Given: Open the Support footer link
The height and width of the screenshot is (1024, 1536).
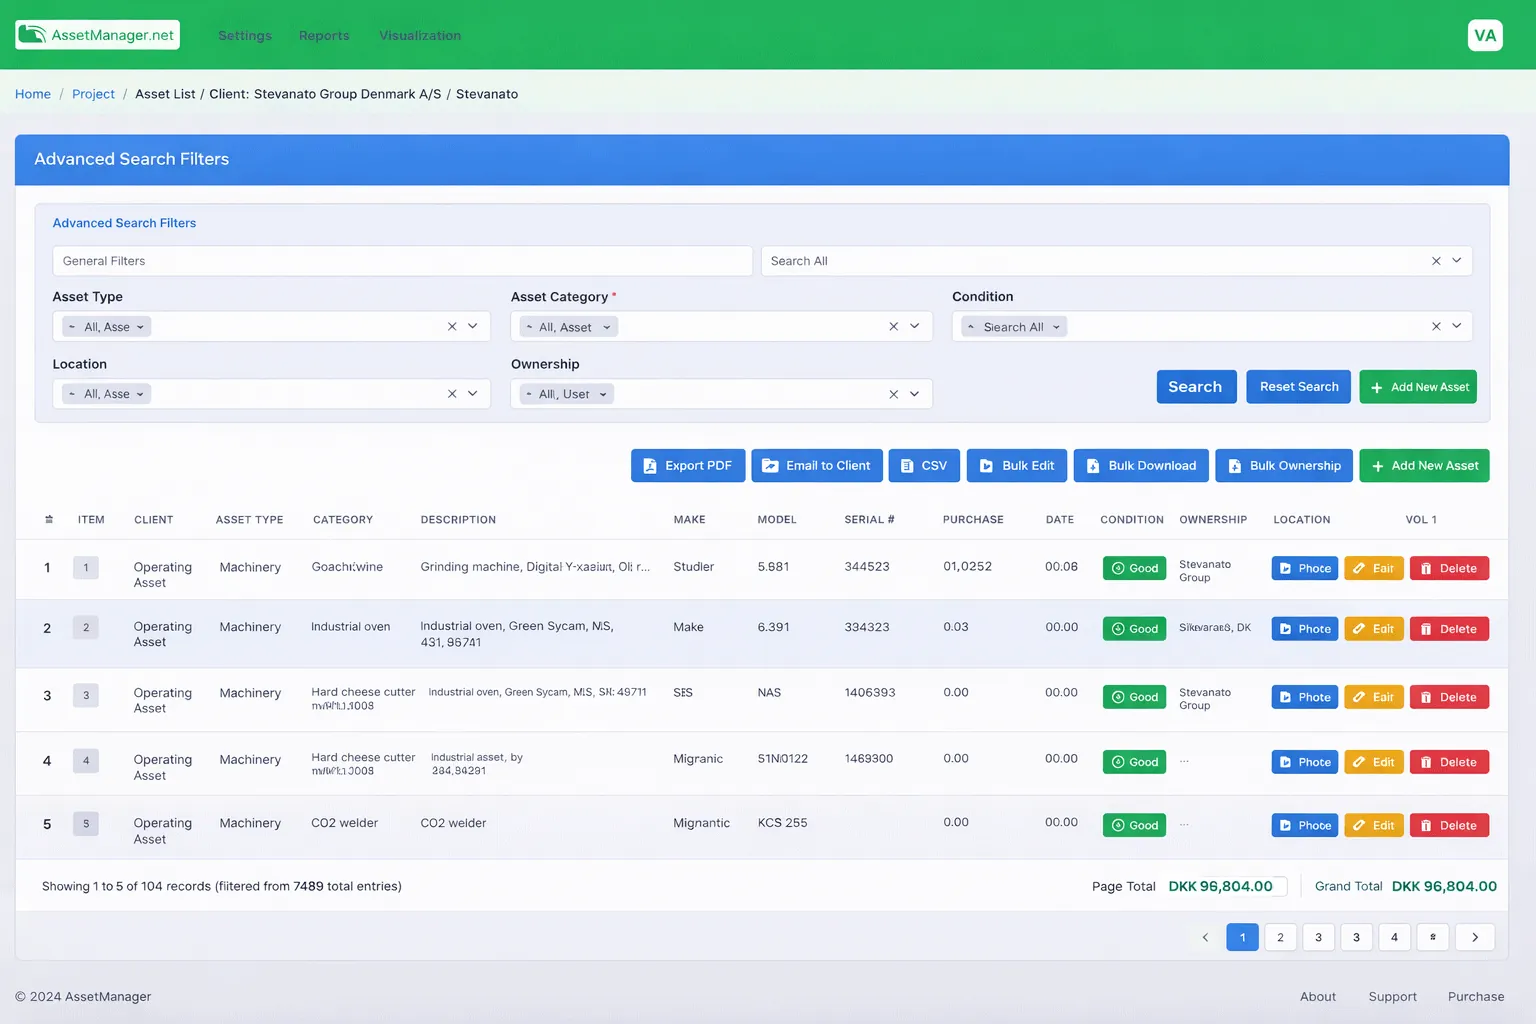Looking at the screenshot, I should pos(1392,997).
